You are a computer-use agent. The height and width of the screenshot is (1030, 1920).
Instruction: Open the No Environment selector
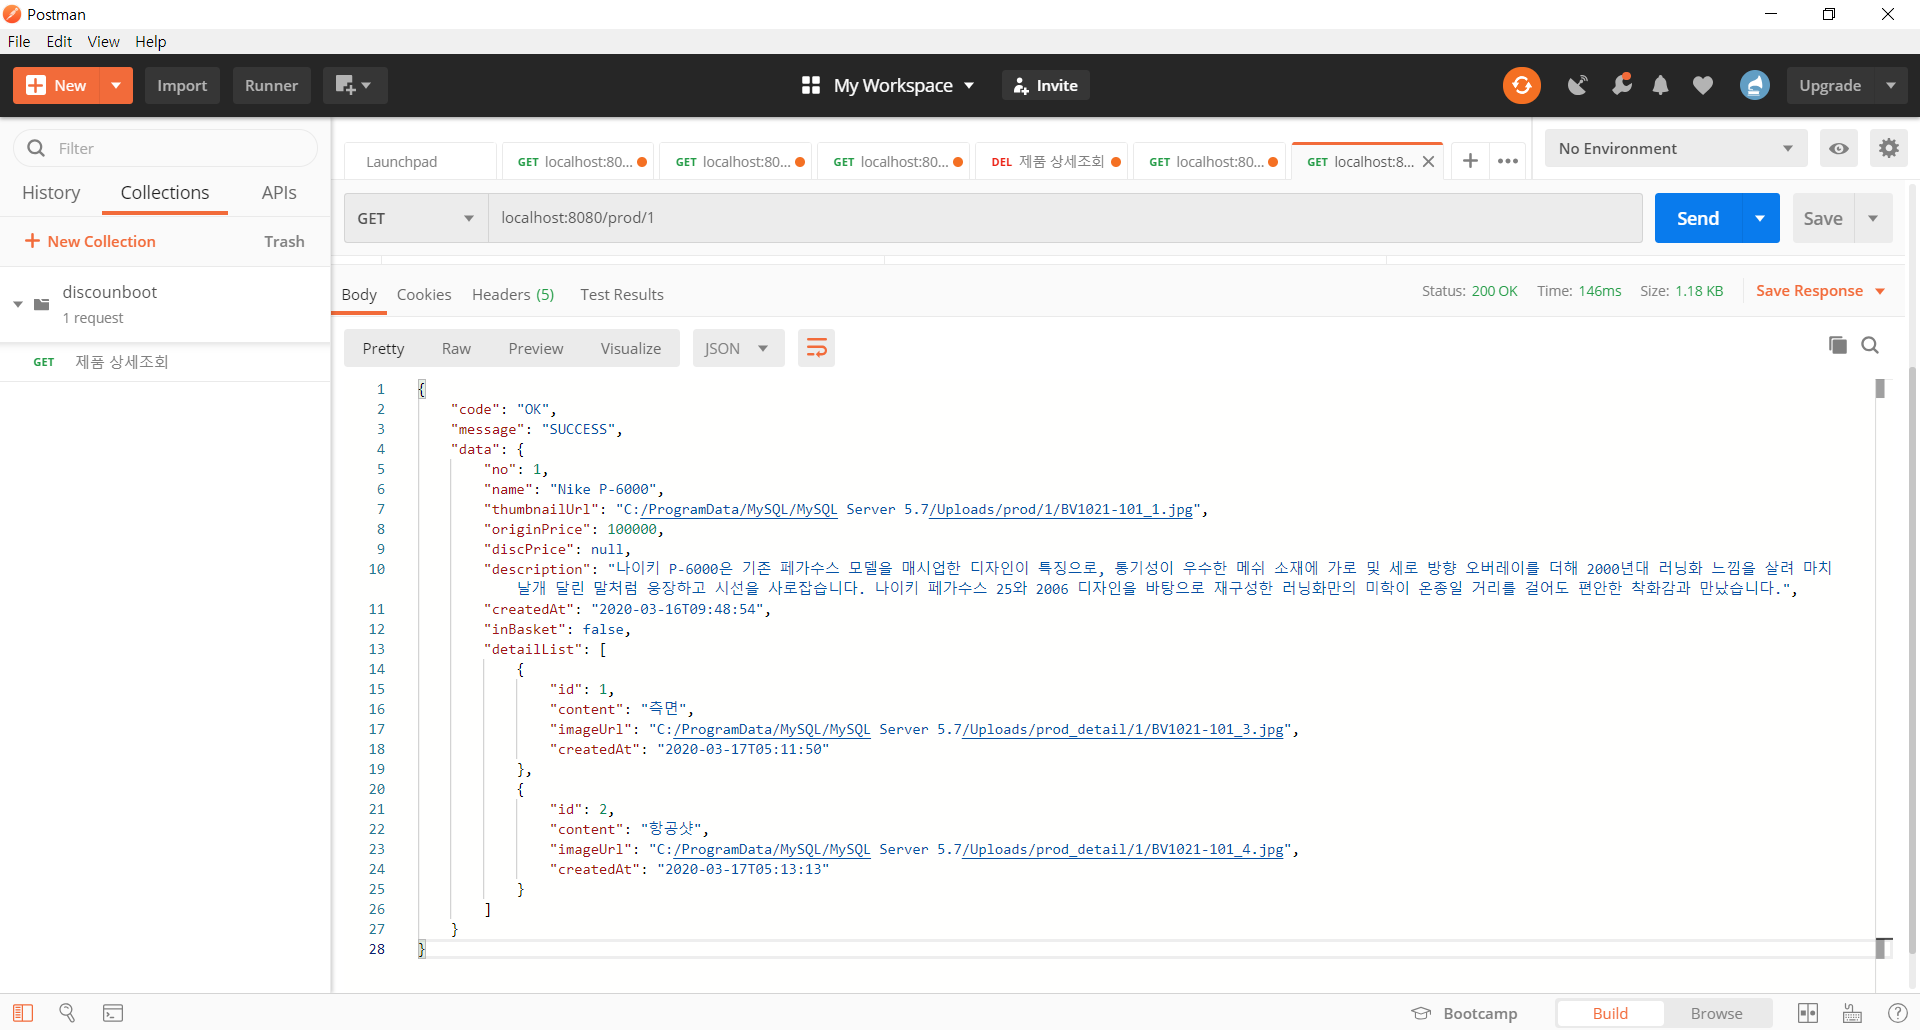(1675, 148)
